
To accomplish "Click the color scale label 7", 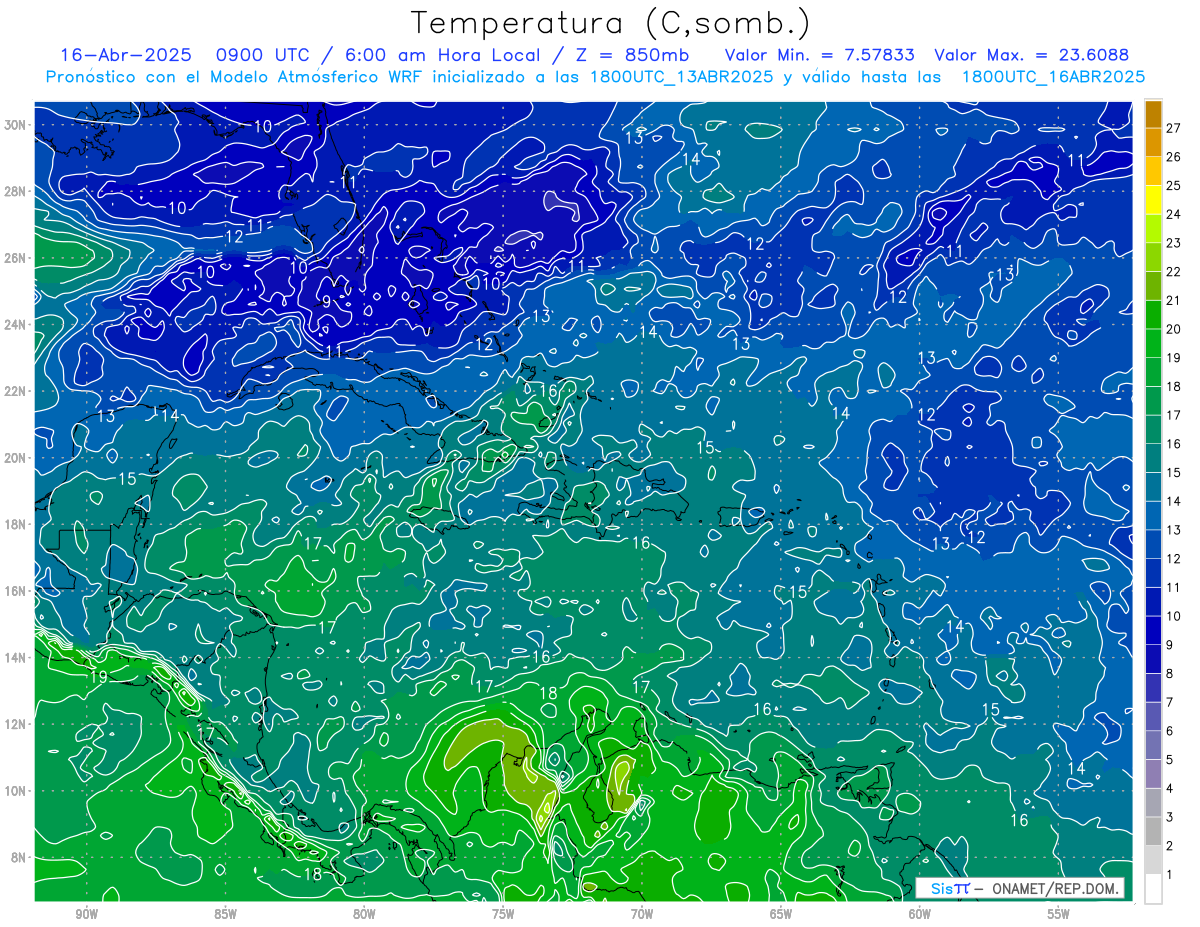I will pos(1170,702).
